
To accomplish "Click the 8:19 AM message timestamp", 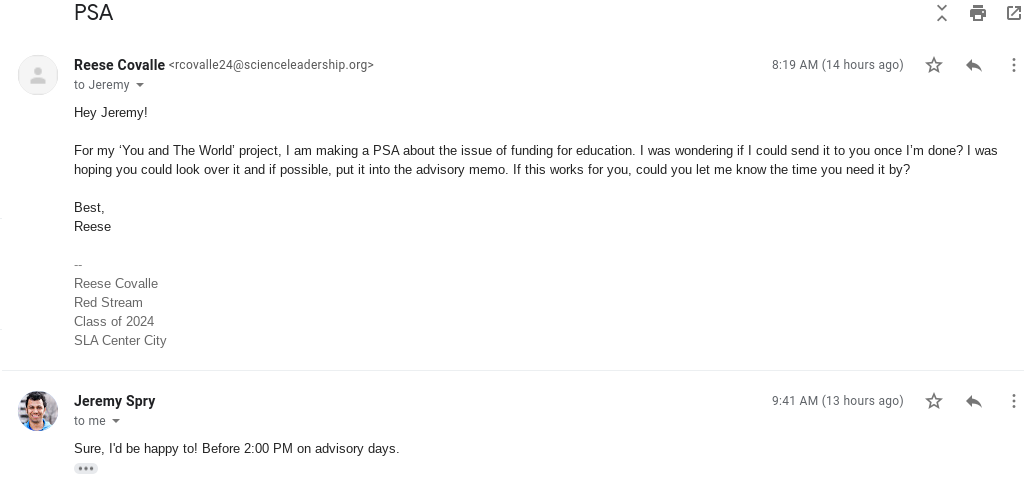I will click(x=837, y=65).
